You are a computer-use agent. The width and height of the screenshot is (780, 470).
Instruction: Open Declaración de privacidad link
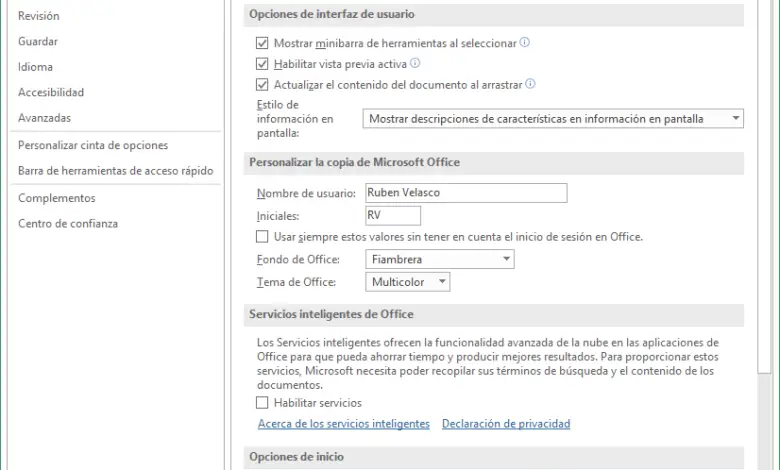click(506, 424)
